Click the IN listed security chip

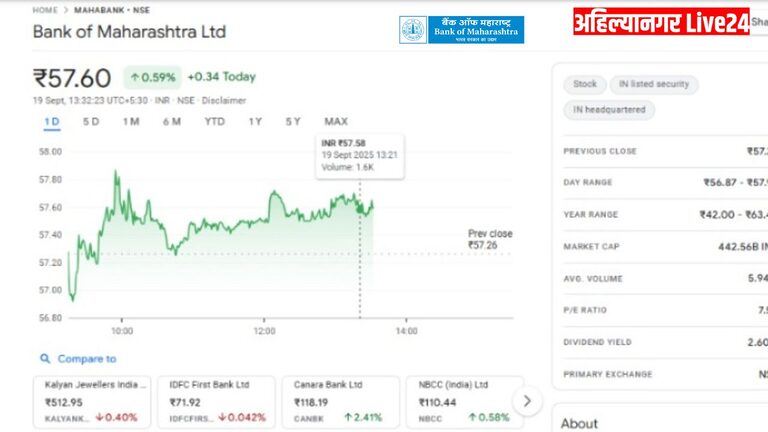(x=654, y=84)
